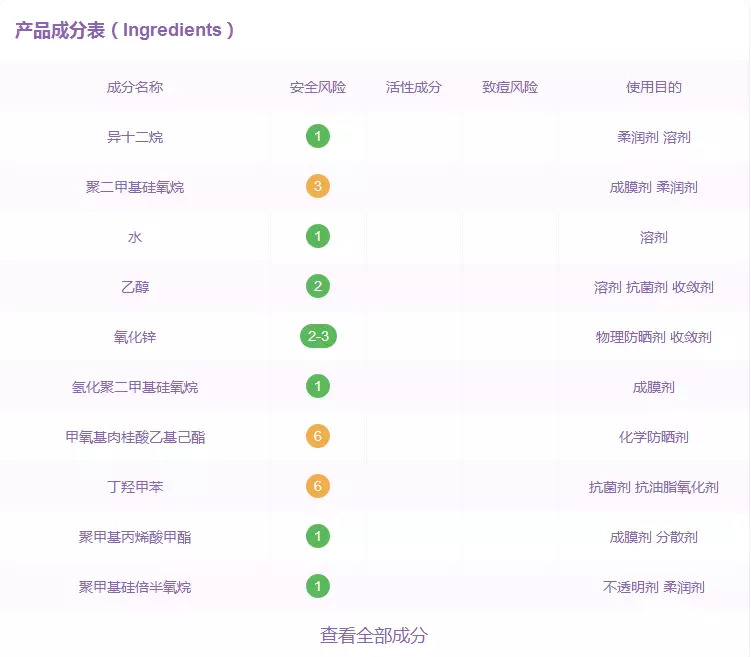Click the 活性成分 column header
The image size is (751, 657).
[x=413, y=87]
